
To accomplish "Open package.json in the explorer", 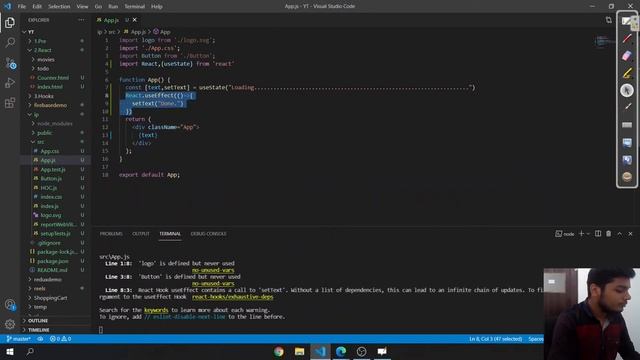I will [53, 261].
